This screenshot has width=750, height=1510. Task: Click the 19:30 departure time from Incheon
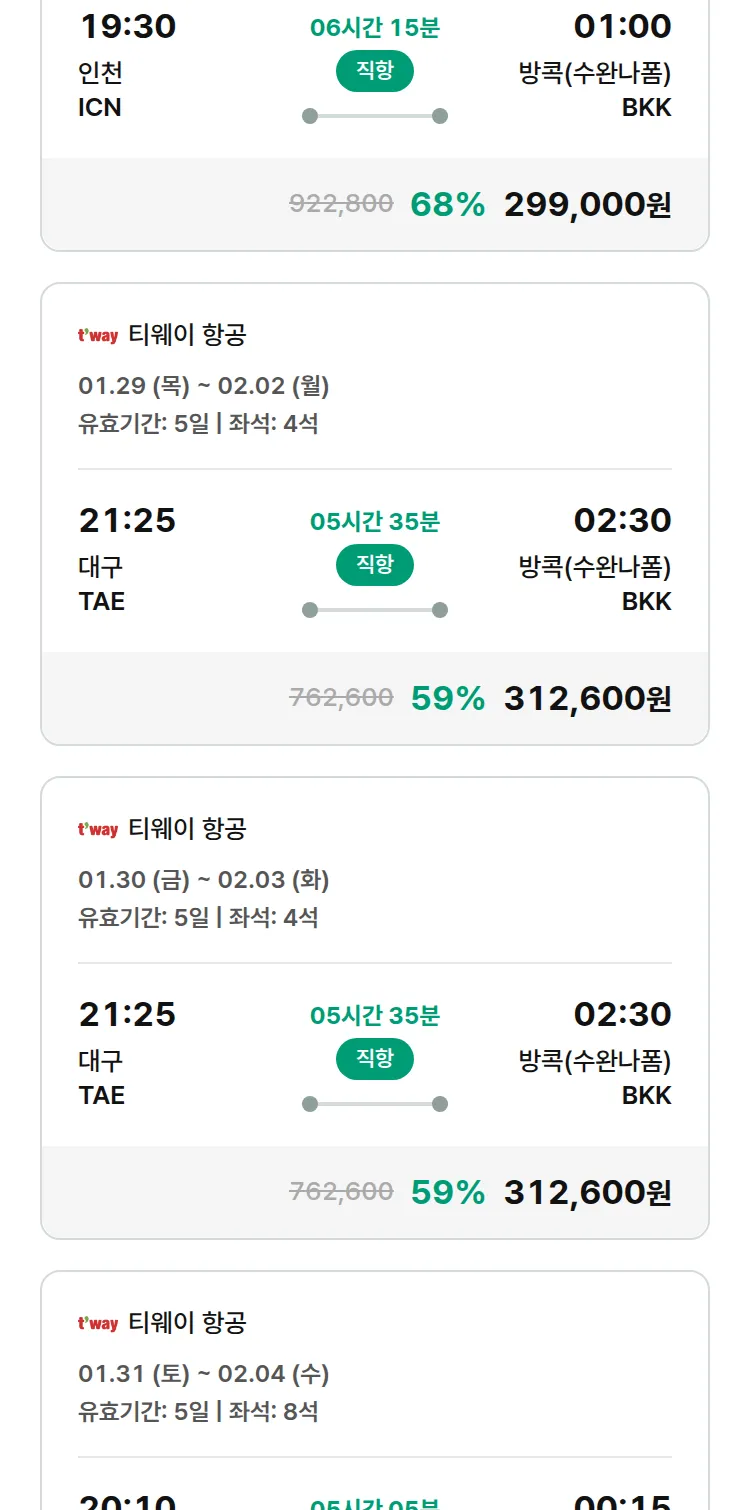(x=127, y=27)
